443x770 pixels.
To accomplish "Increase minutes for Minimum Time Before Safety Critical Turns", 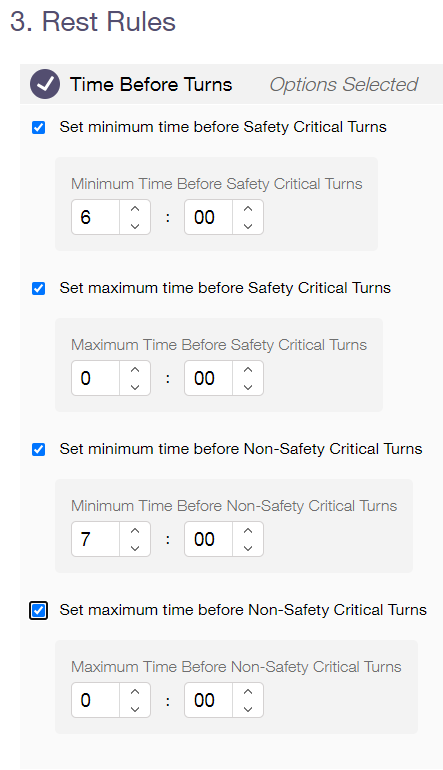I will click(248, 209).
